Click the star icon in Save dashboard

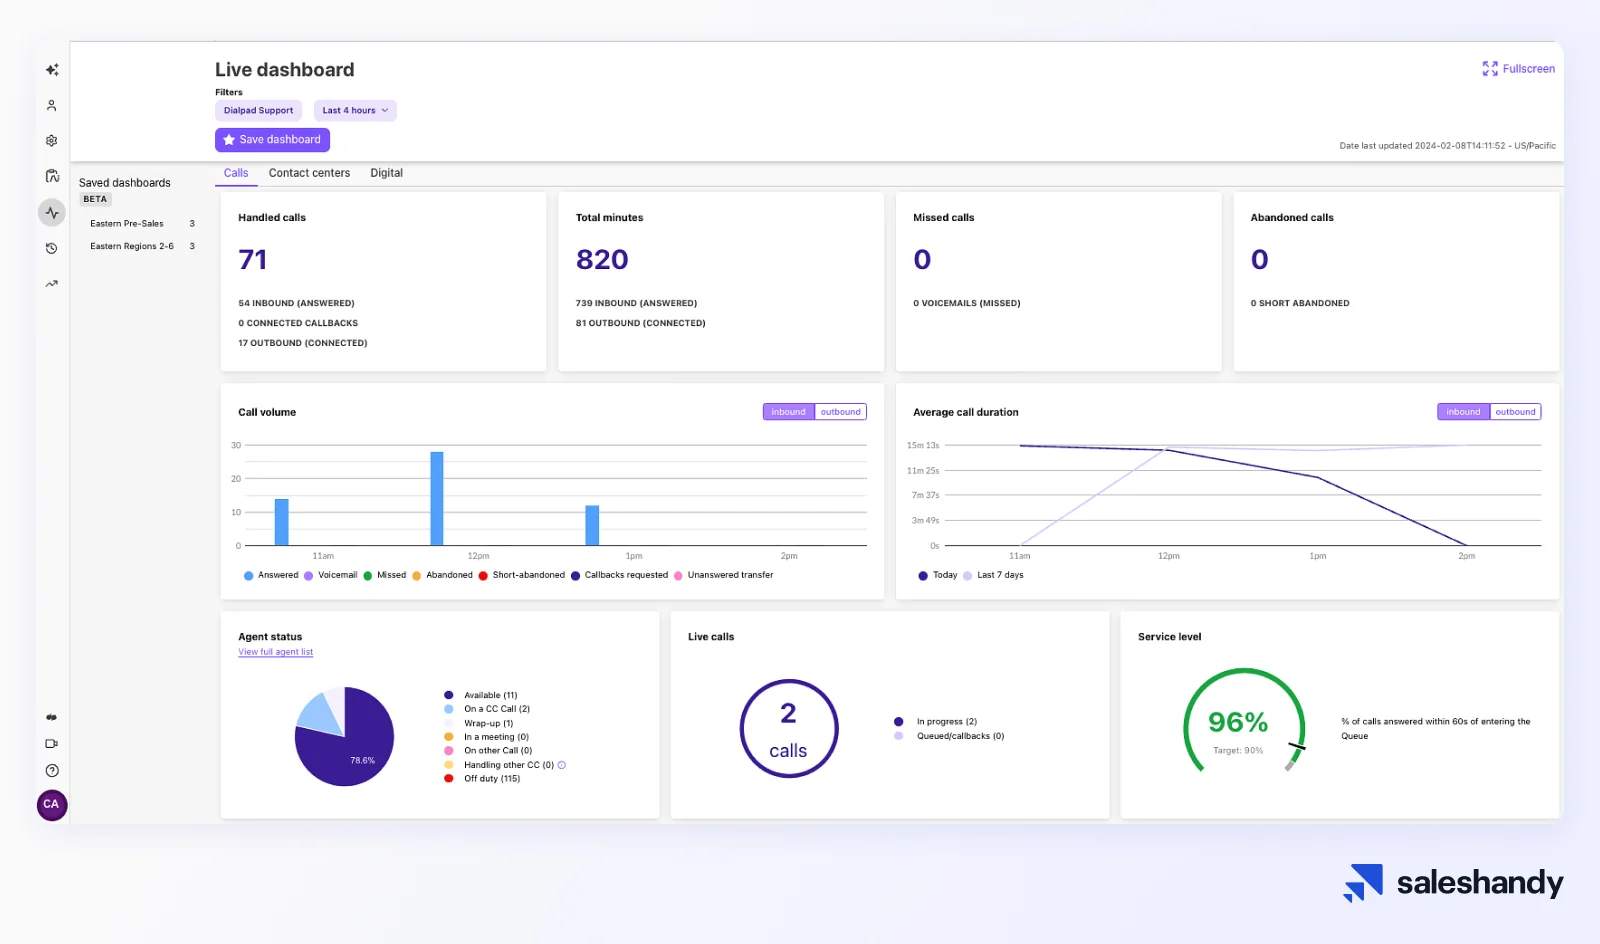(x=229, y=140)
